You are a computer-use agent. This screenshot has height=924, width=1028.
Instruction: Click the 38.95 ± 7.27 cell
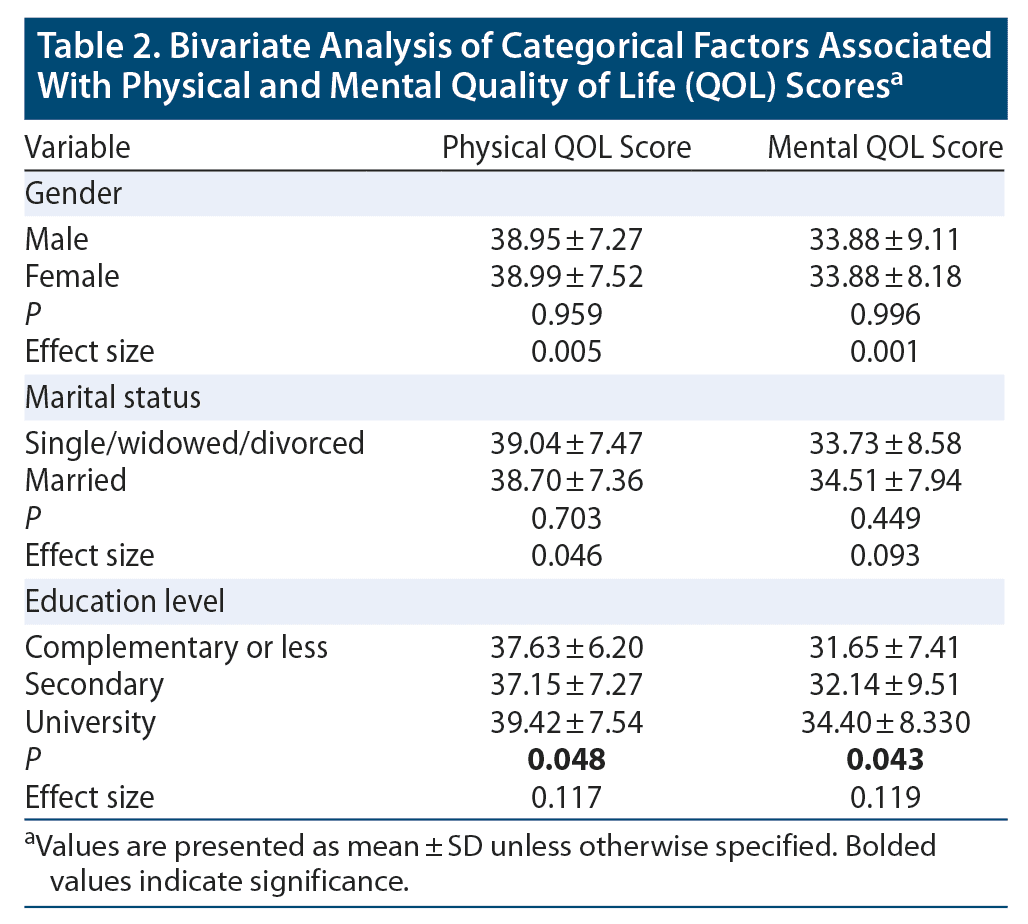point(567,239)
